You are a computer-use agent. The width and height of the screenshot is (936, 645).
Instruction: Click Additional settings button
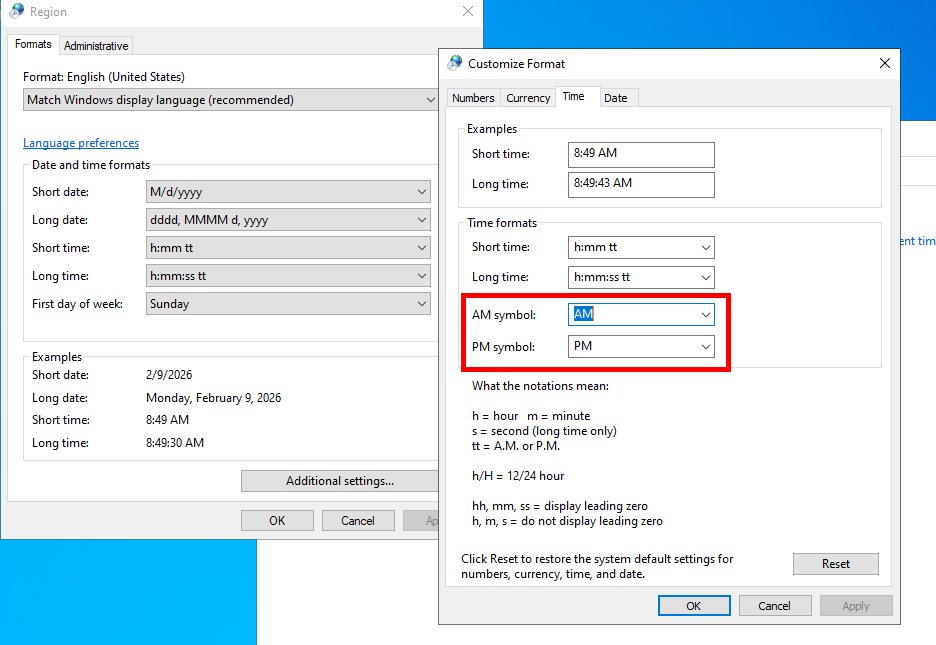click(x=340, y=481)
